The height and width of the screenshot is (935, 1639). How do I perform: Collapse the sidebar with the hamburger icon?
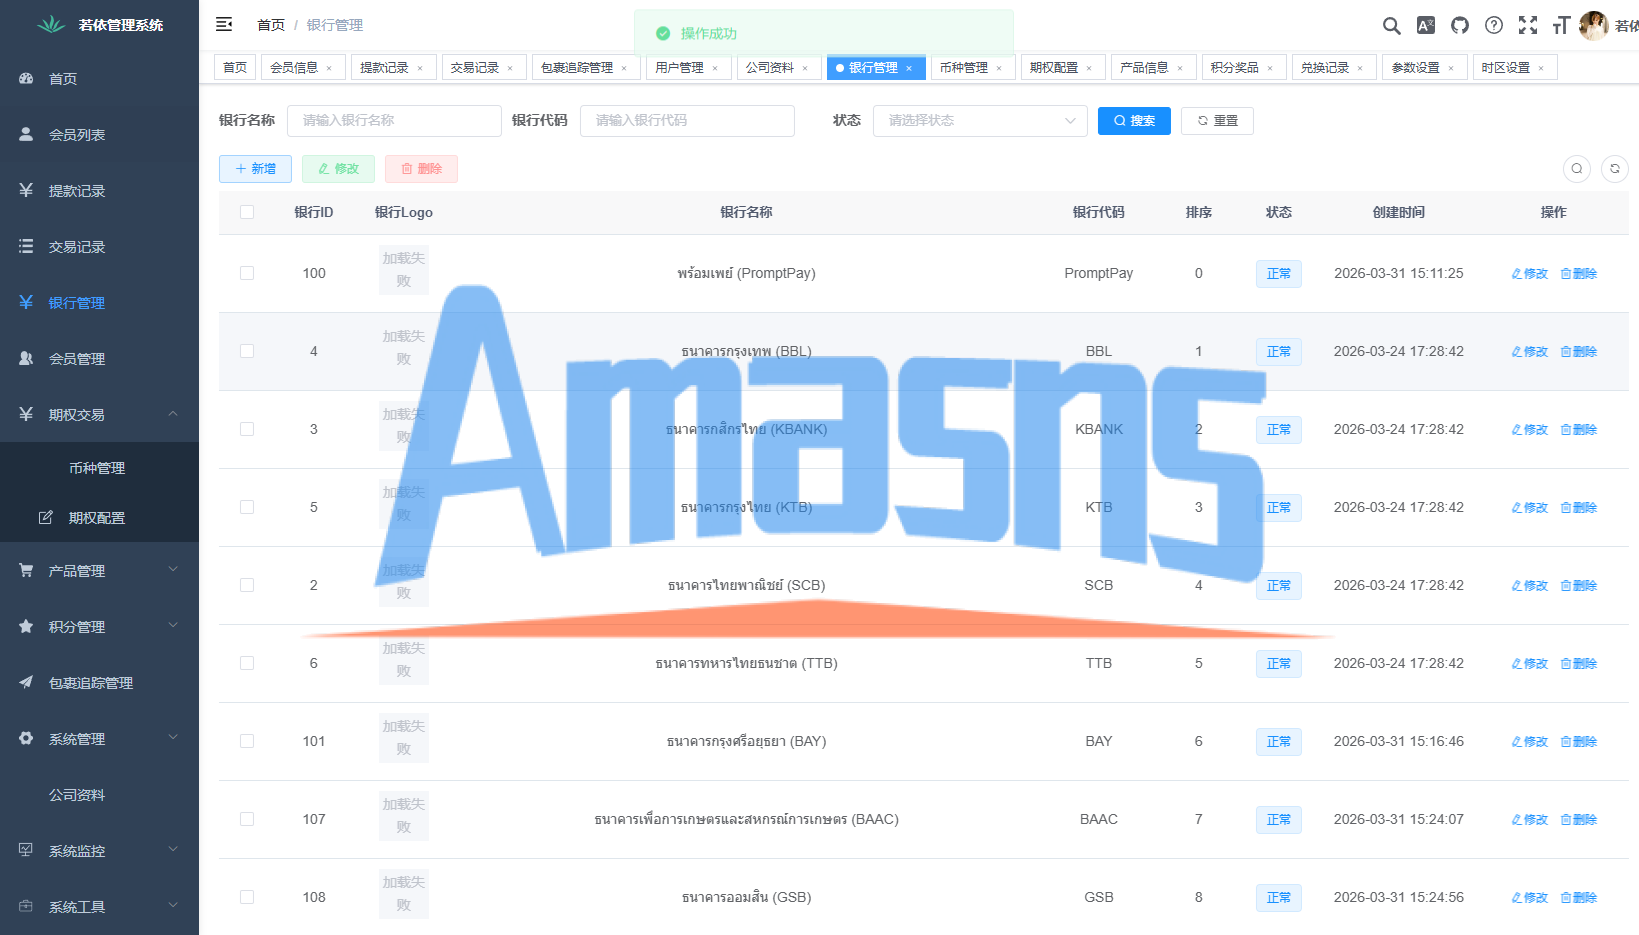224,24
